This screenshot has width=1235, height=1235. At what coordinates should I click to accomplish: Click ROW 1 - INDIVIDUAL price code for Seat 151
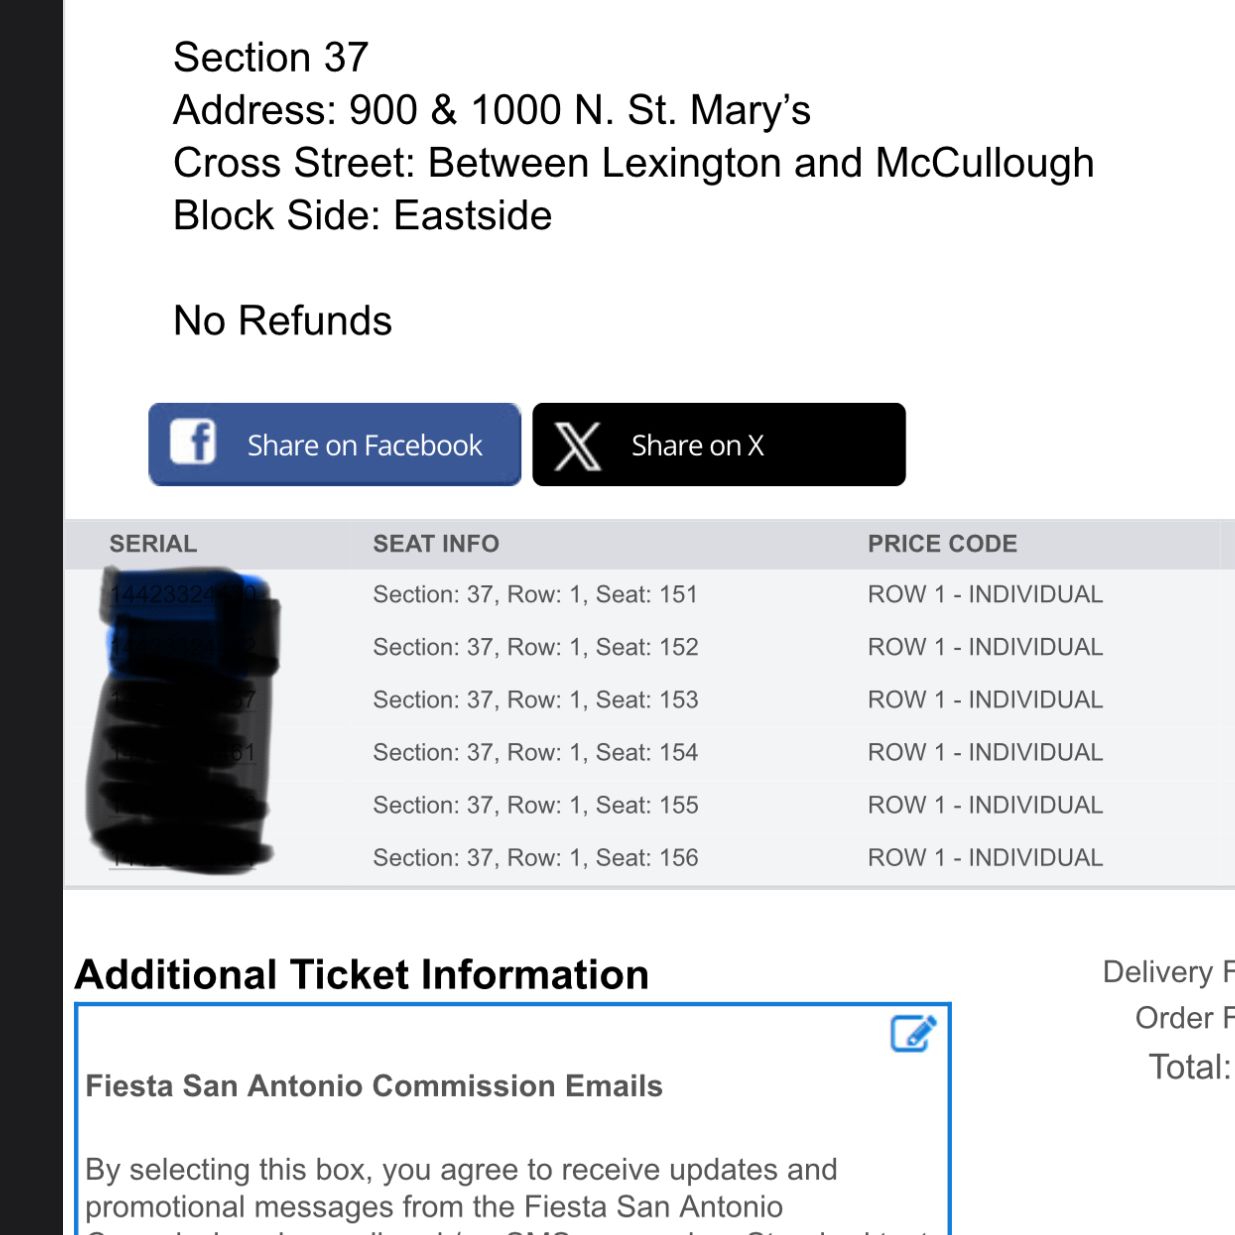pos(985,594)
